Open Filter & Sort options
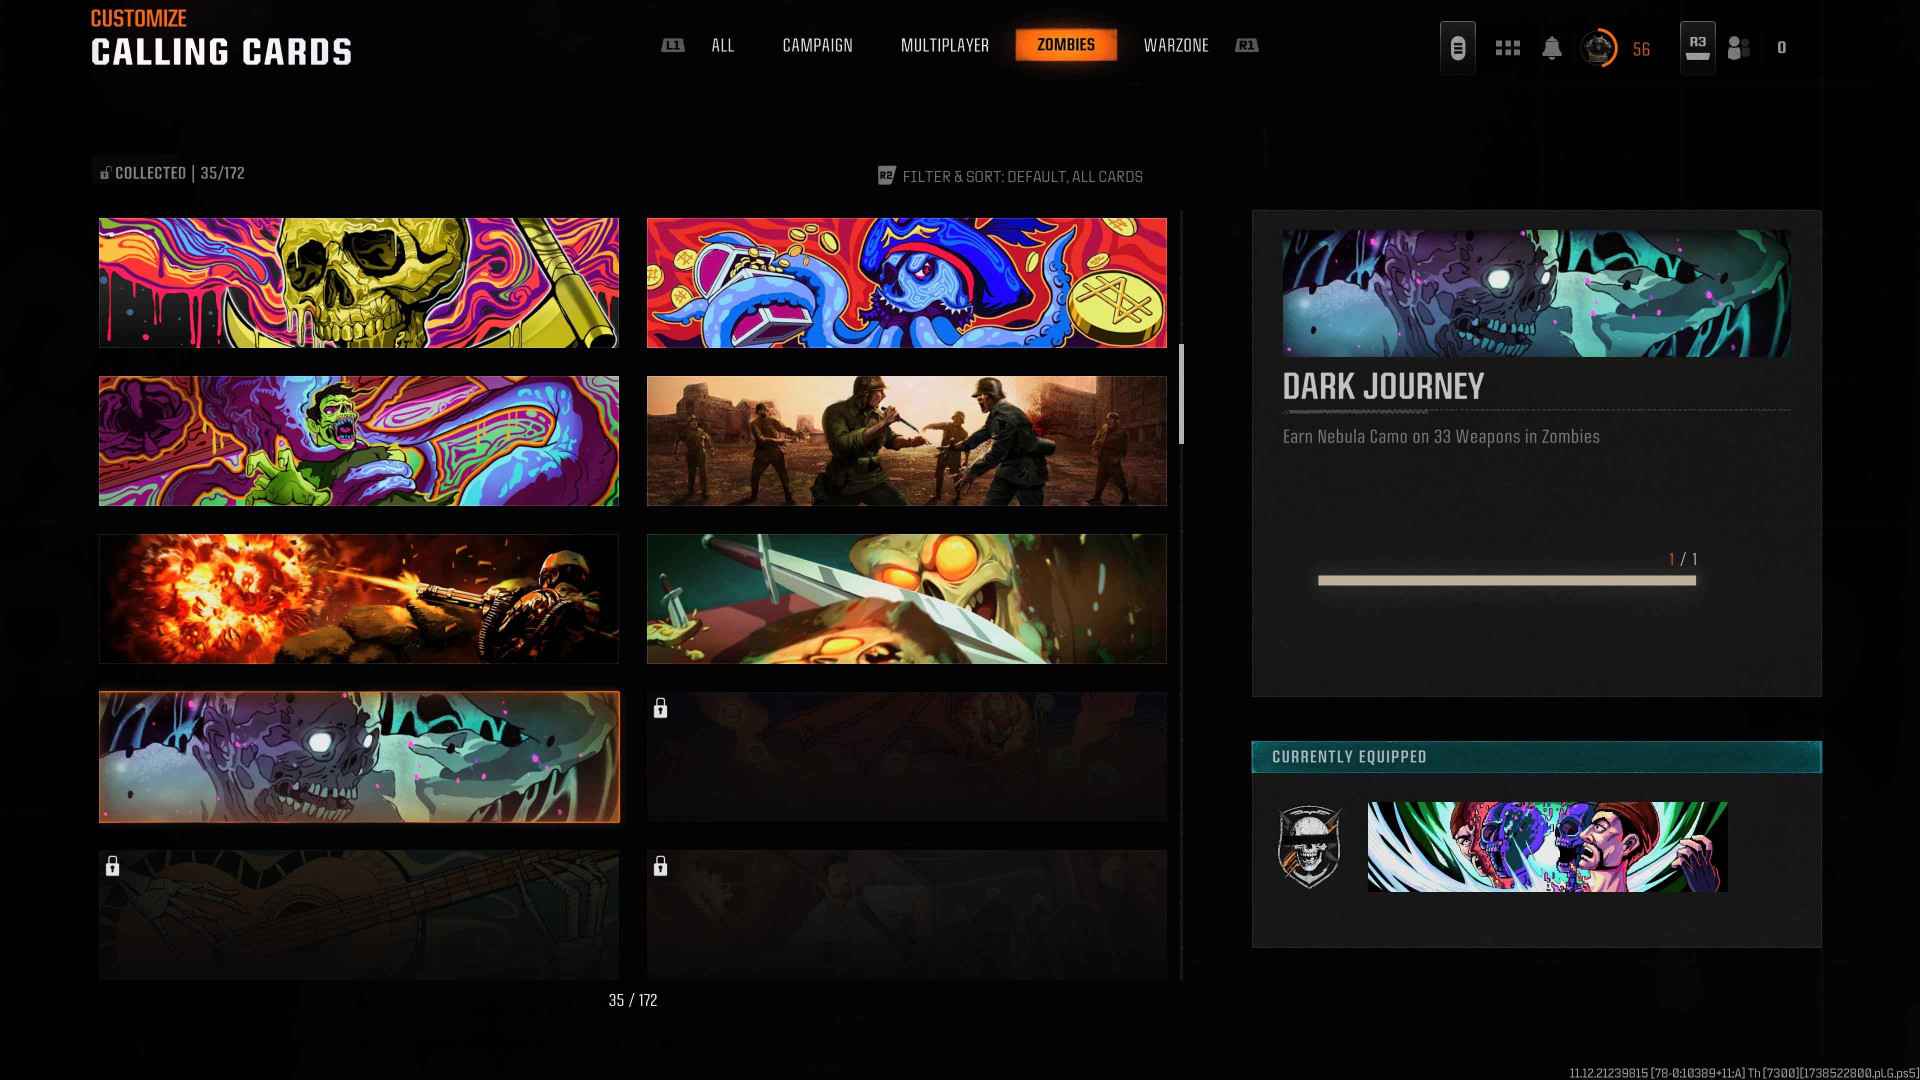1920x1080 pixels. [x=1010, y=176]
